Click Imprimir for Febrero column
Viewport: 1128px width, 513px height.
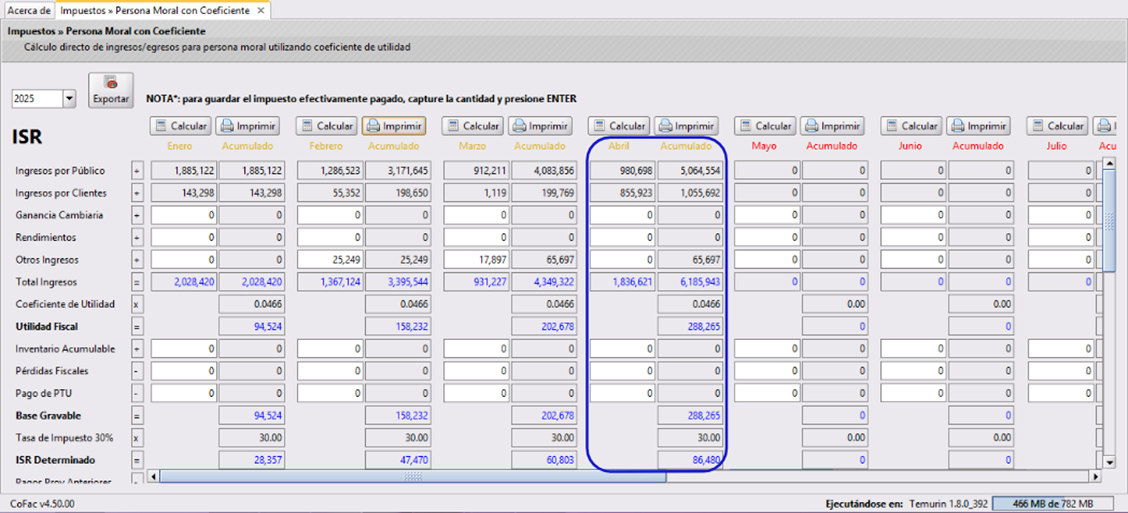393,126
